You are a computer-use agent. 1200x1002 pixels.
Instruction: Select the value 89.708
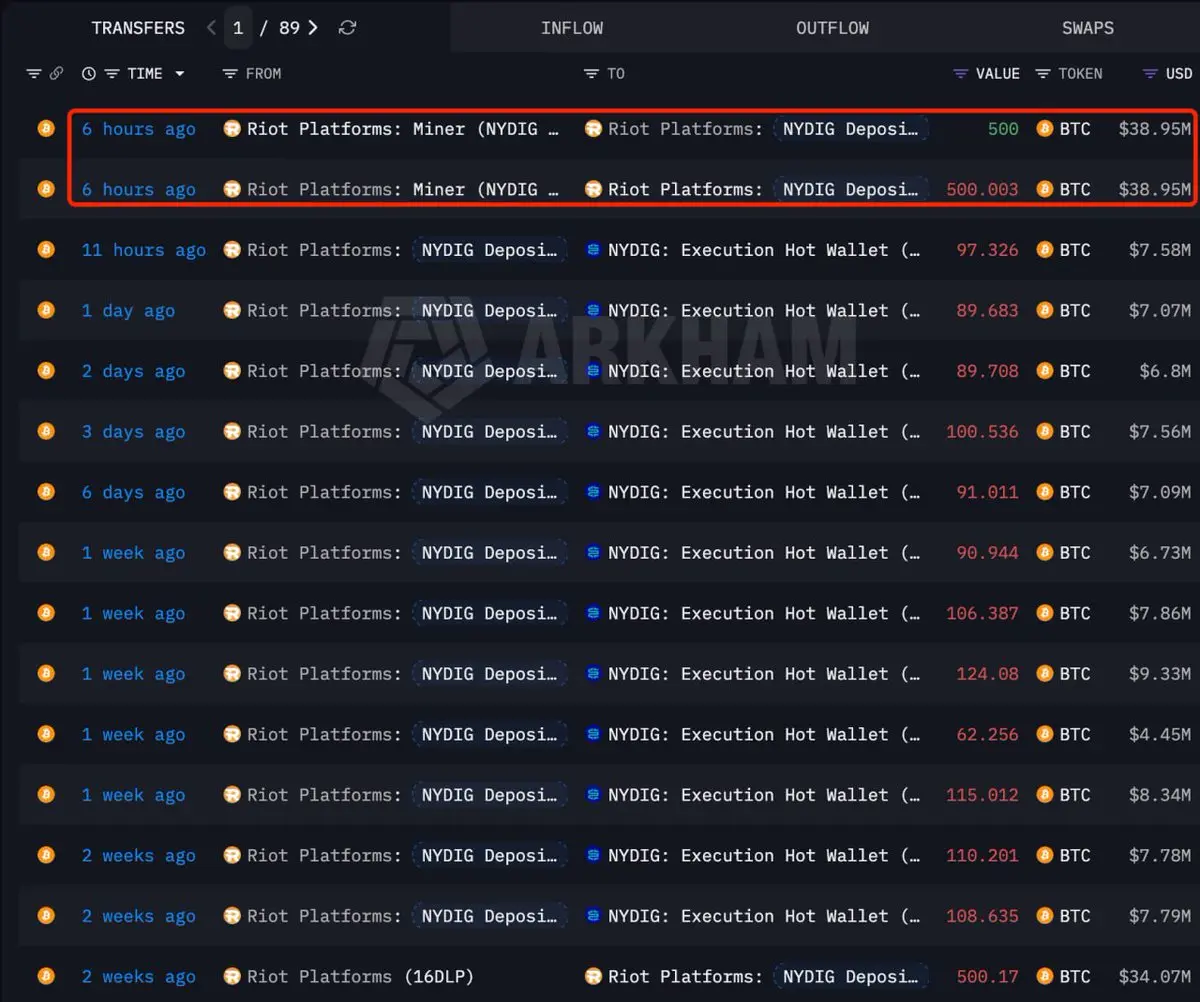click(987, 371)
